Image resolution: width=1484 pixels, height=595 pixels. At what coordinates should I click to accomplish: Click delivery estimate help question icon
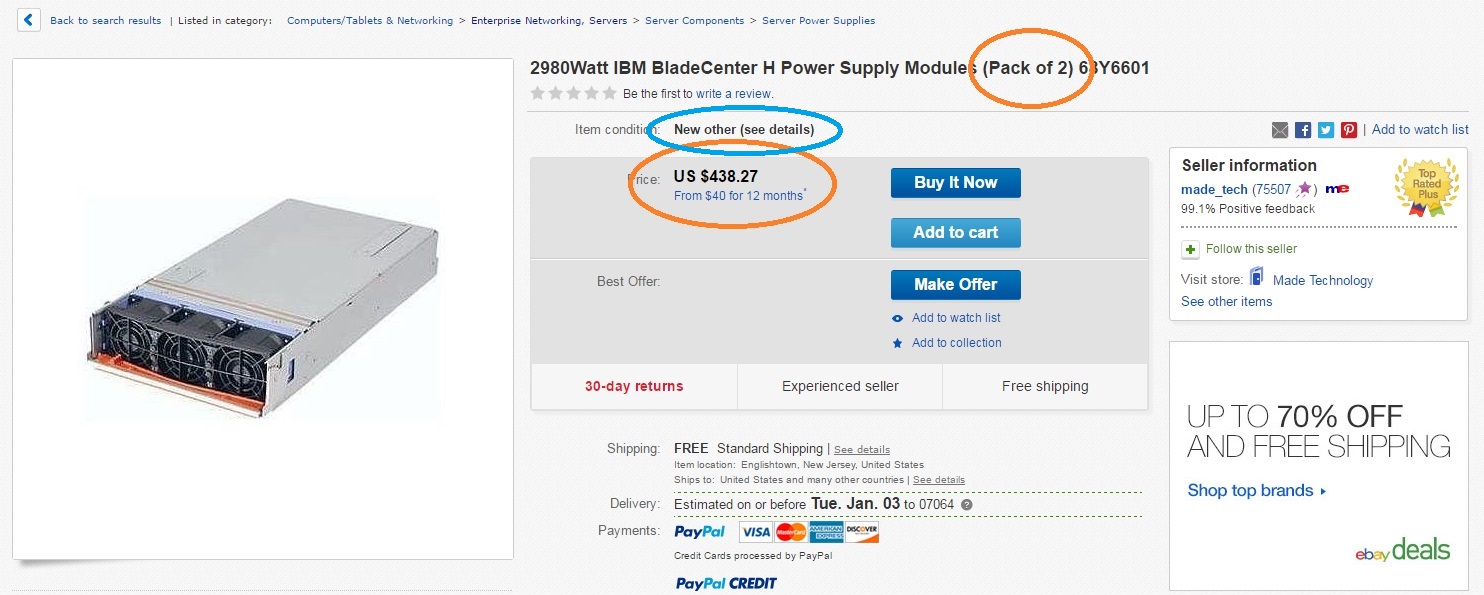coord(966,505)
